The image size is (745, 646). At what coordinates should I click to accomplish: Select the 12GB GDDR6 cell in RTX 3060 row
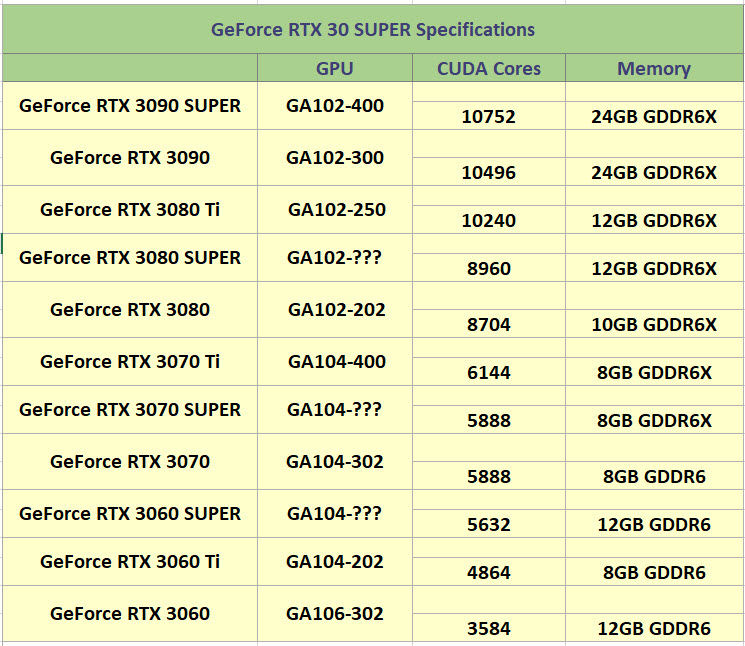(x=654, y=628)
